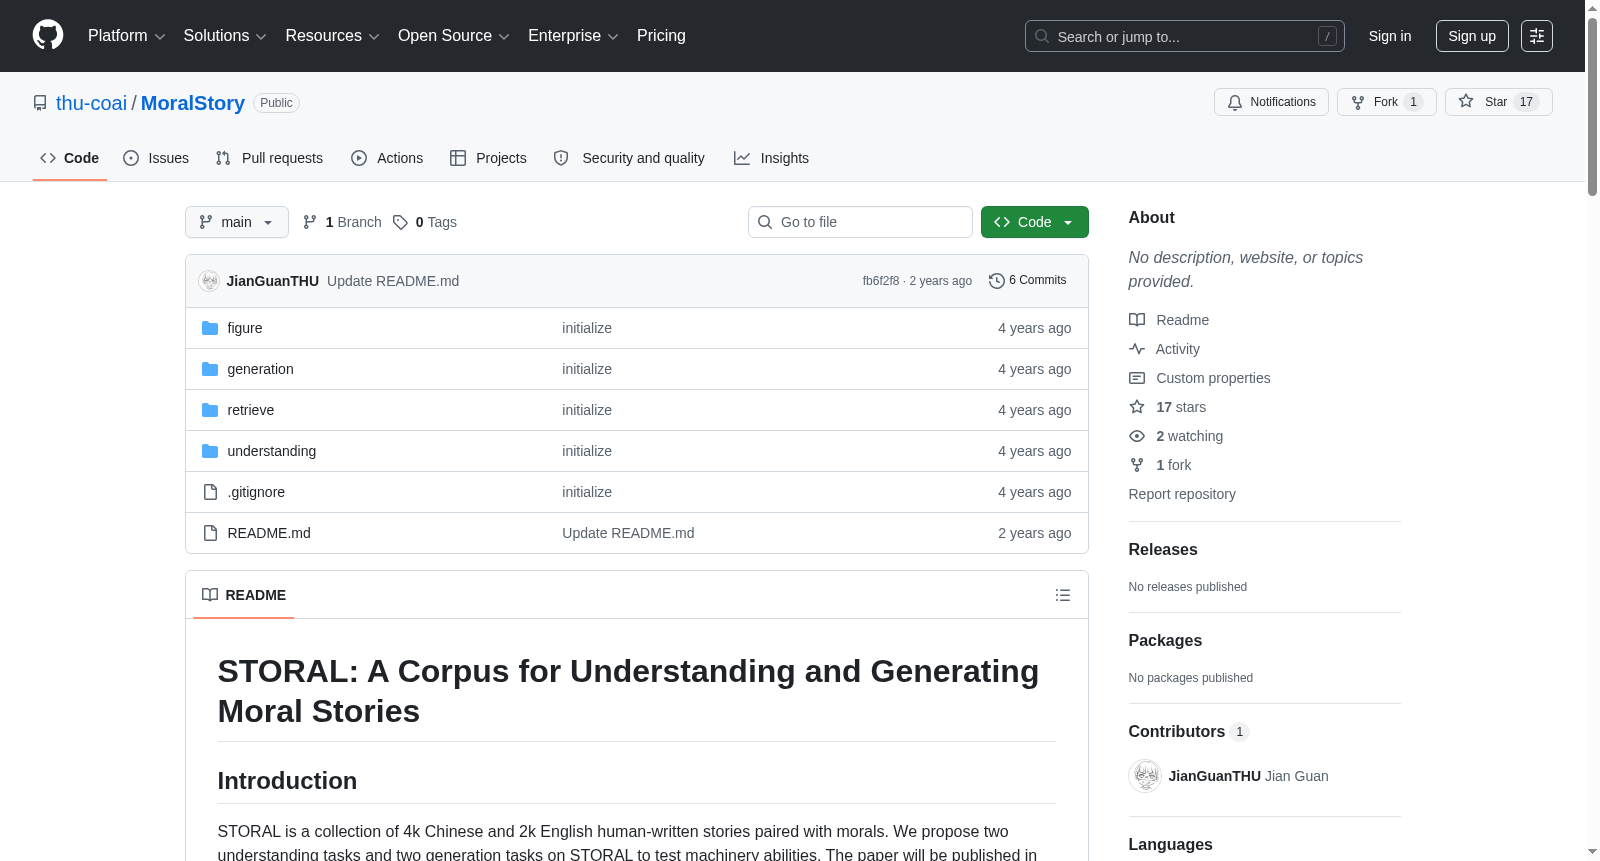Open the 0 Tags link

425,222
